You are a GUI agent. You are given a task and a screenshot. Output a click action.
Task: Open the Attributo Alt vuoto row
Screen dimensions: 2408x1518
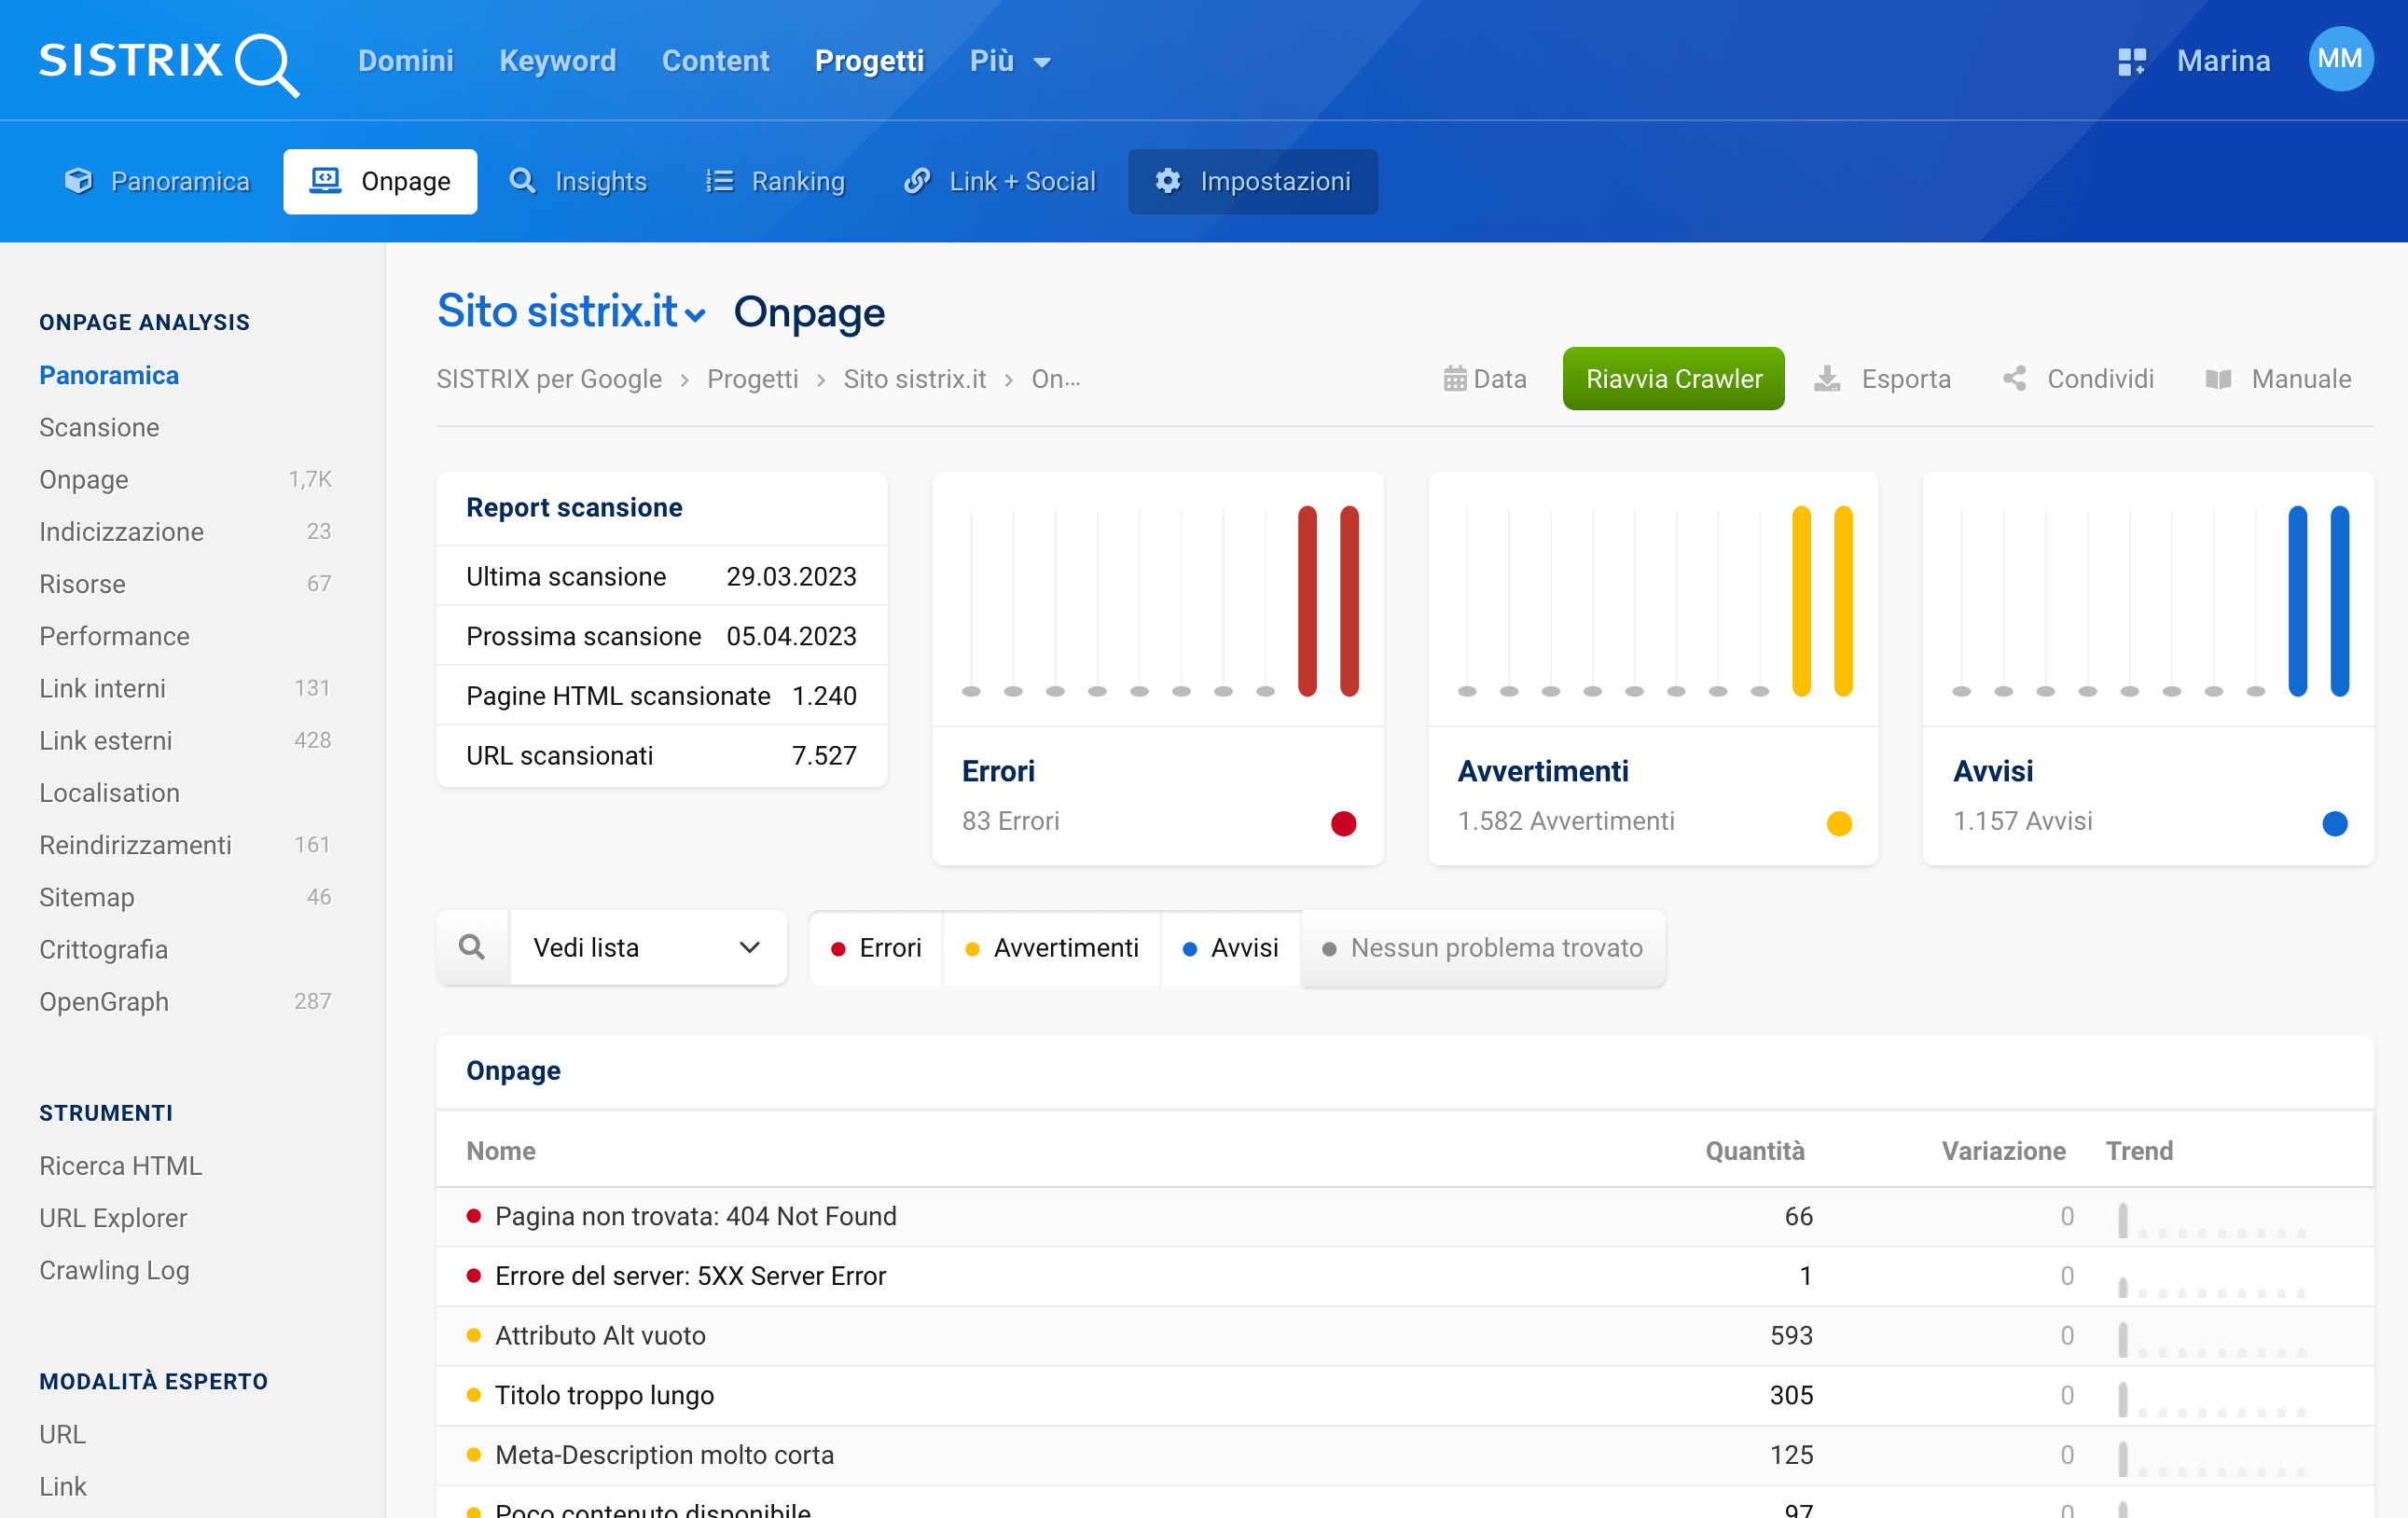point(1404,1335)
